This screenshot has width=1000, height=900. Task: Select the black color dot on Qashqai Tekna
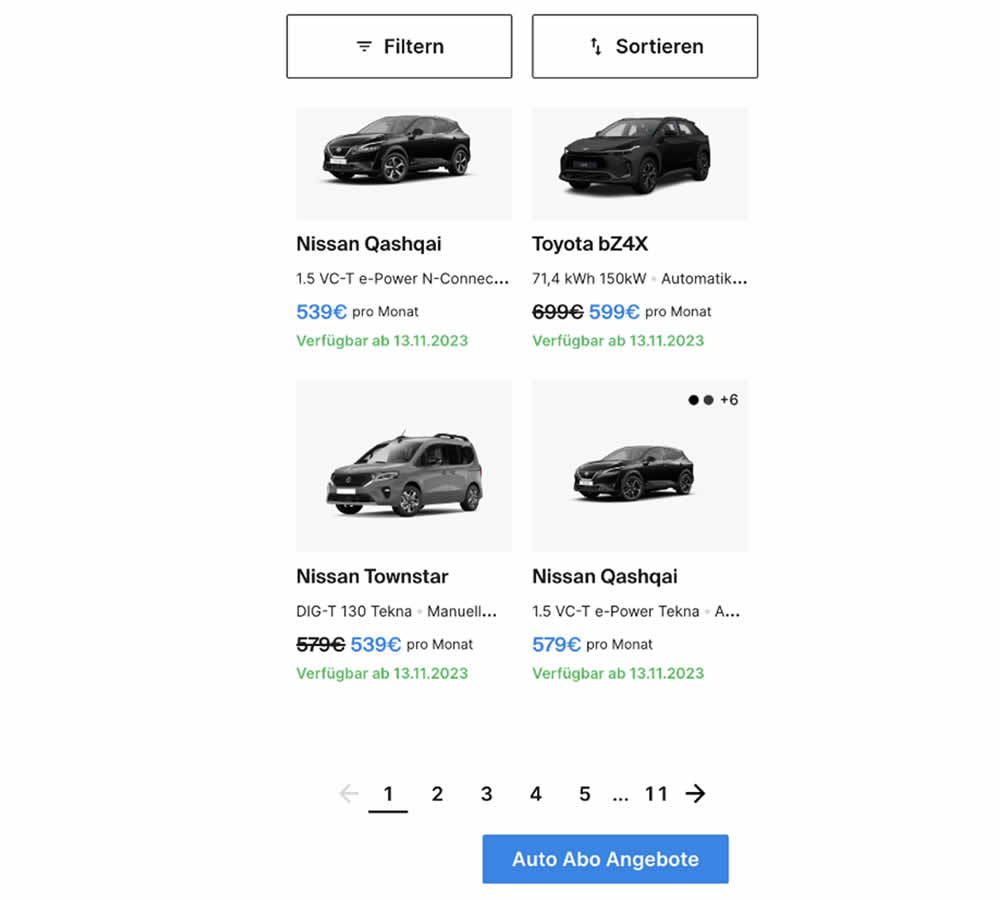coord(694,400)
